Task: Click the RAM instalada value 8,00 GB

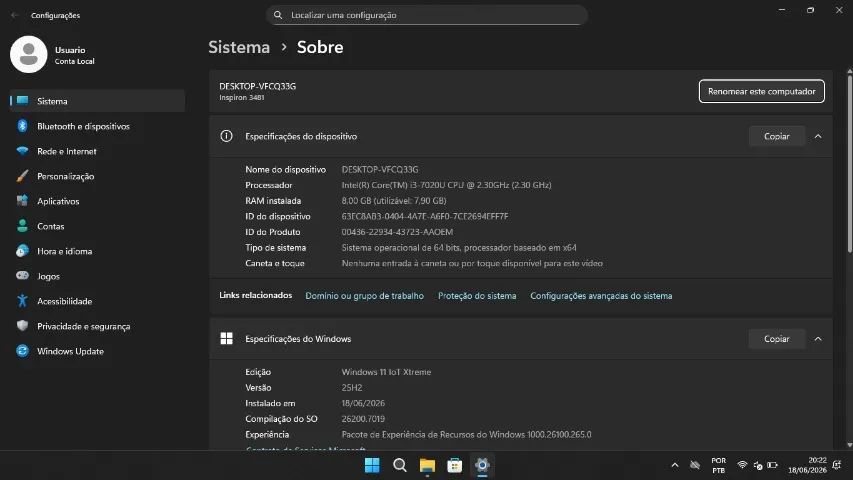Action: point(394,201)
